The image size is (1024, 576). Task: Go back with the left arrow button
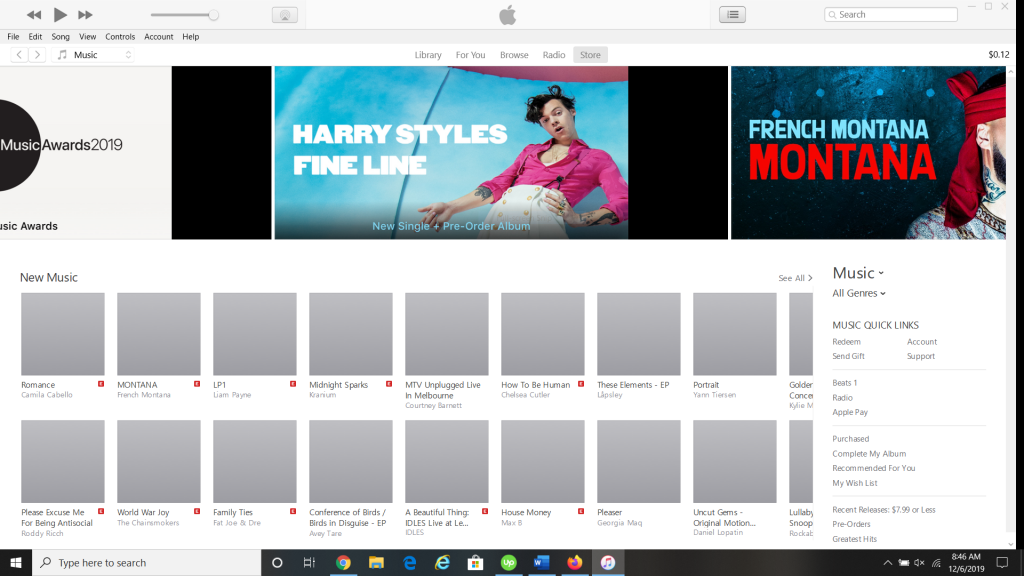[x=20, y=55]
